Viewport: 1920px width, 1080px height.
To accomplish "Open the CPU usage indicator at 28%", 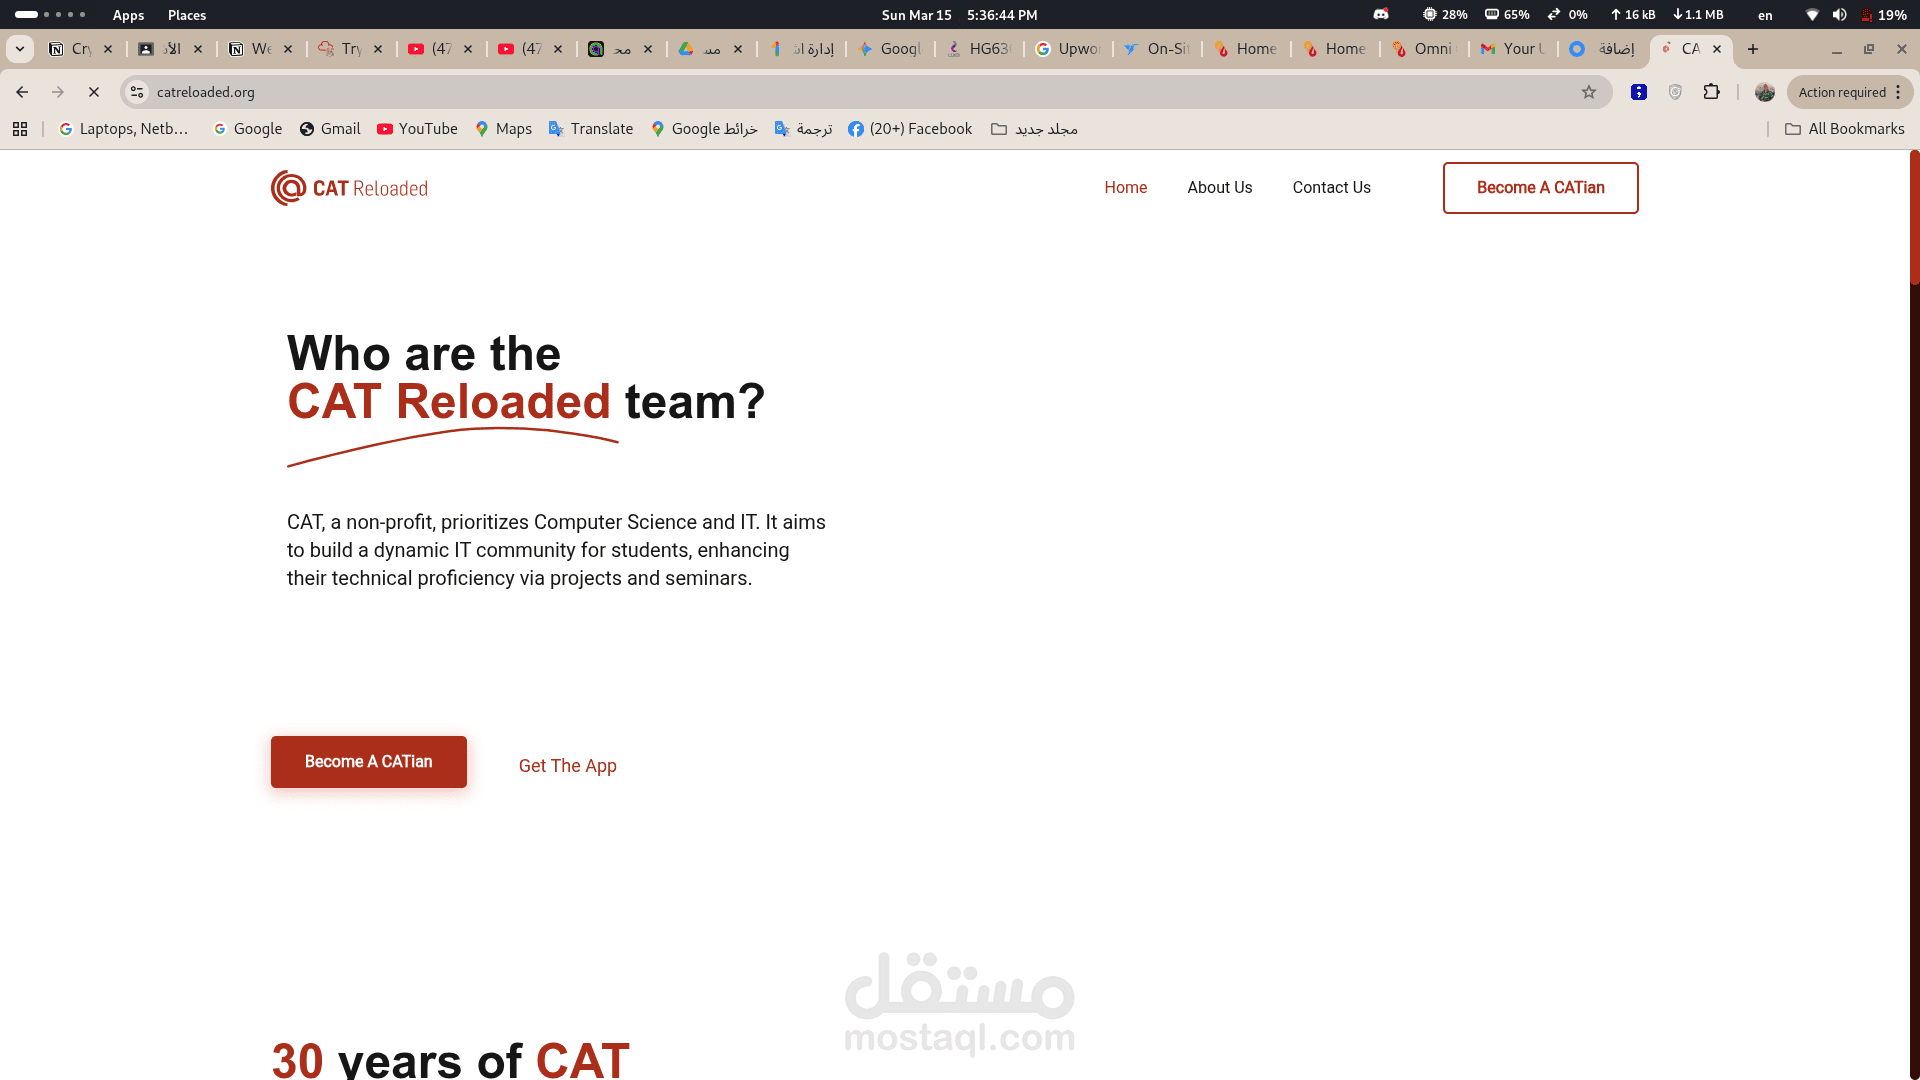I will coord(1445,15).
